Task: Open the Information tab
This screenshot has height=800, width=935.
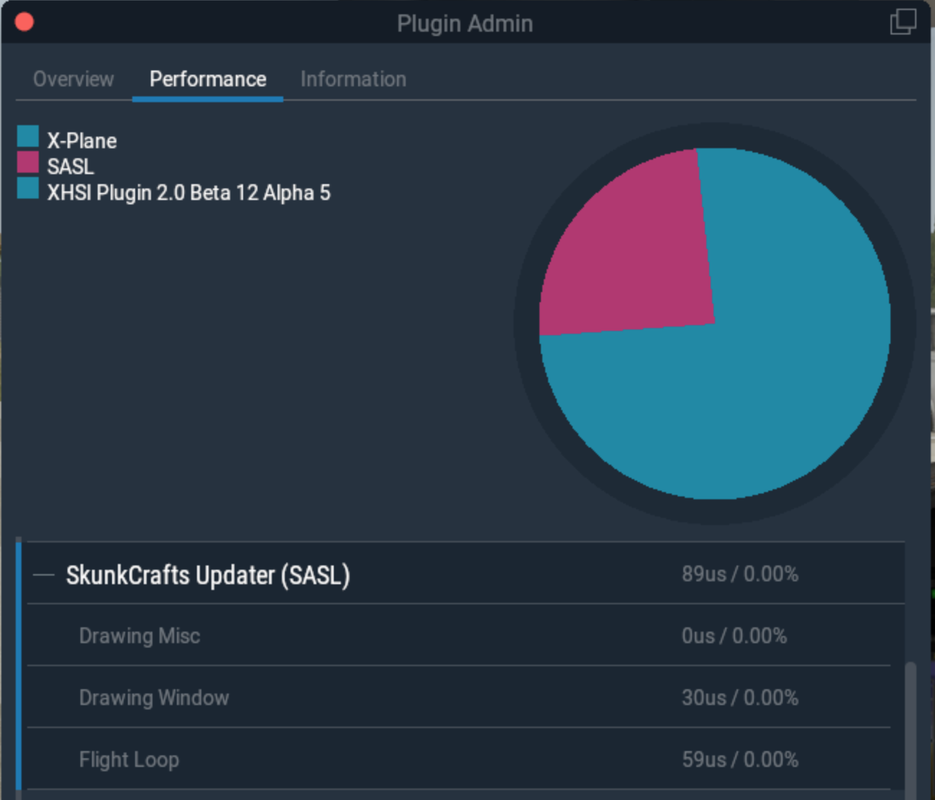Action: [353, 79]
